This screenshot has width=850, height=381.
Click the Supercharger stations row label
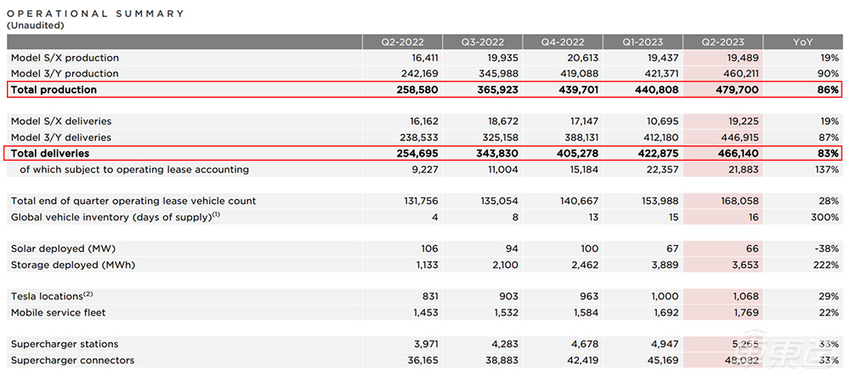(x=65, y=344)
